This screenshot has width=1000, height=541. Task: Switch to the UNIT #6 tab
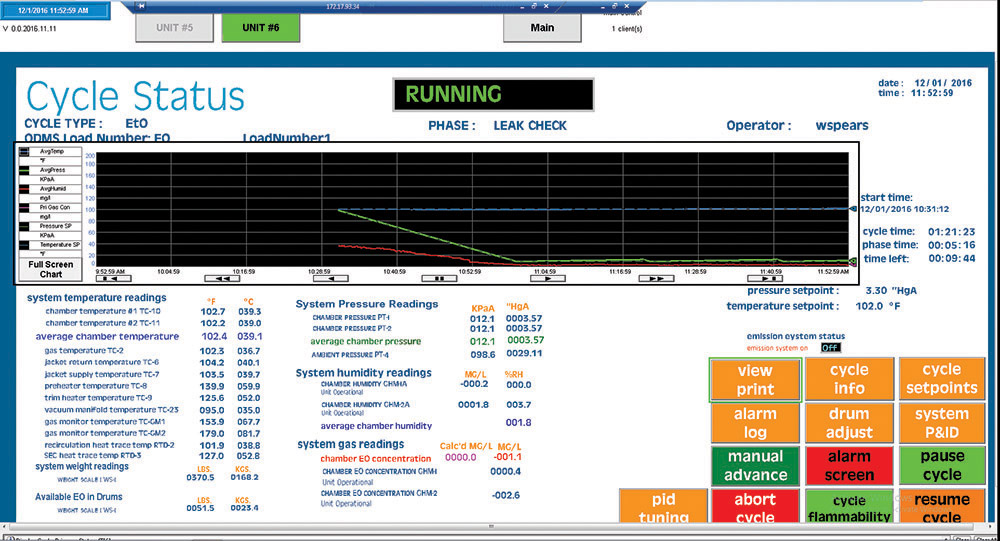(260, 28)
